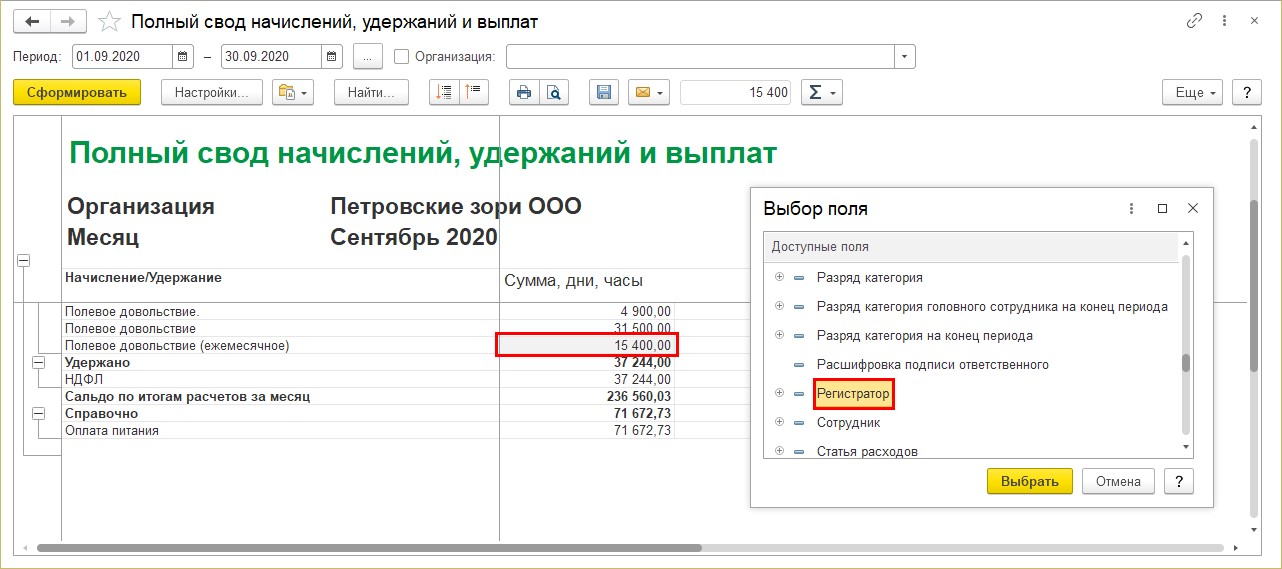1282x569 pixels.
Task: Collapse the Справочно group
Action: click(x=39, y=413)
